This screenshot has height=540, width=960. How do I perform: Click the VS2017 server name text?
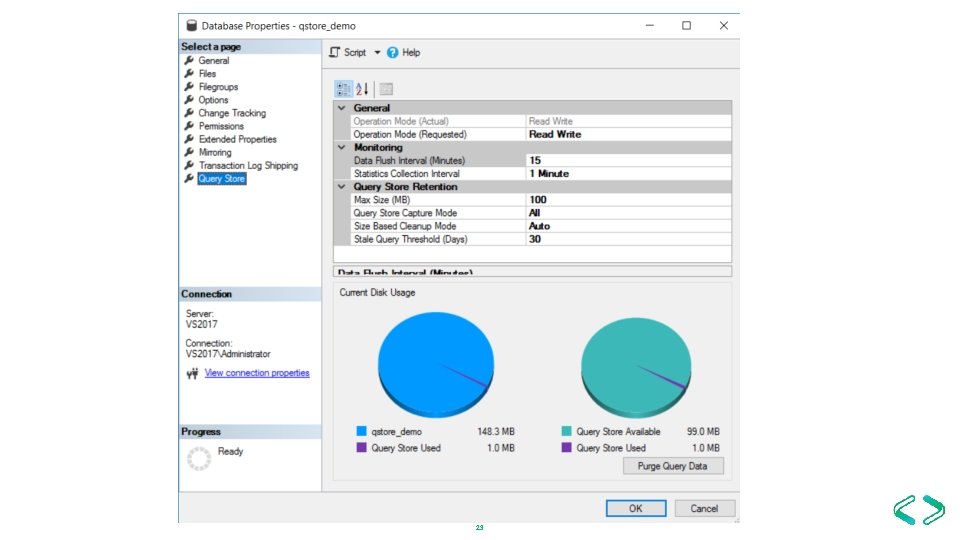201,324
